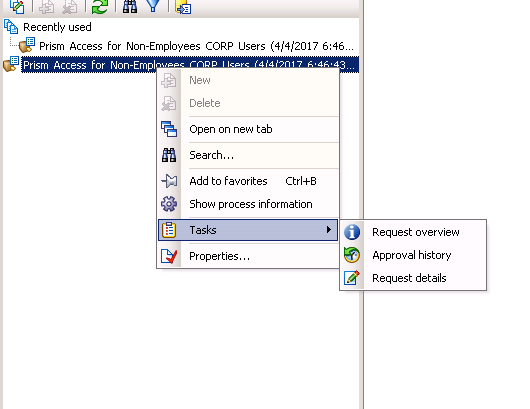Click the binoculars search icon in toolbar

[x=130, y=6]
